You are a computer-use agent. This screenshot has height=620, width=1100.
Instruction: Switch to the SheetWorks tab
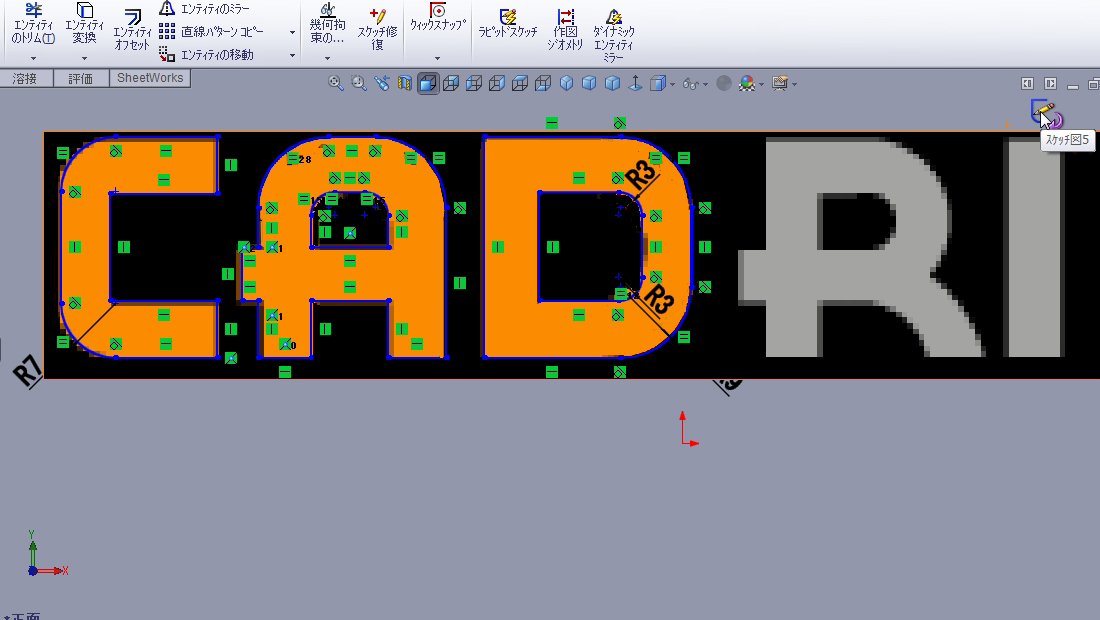(x=150, y=78)
